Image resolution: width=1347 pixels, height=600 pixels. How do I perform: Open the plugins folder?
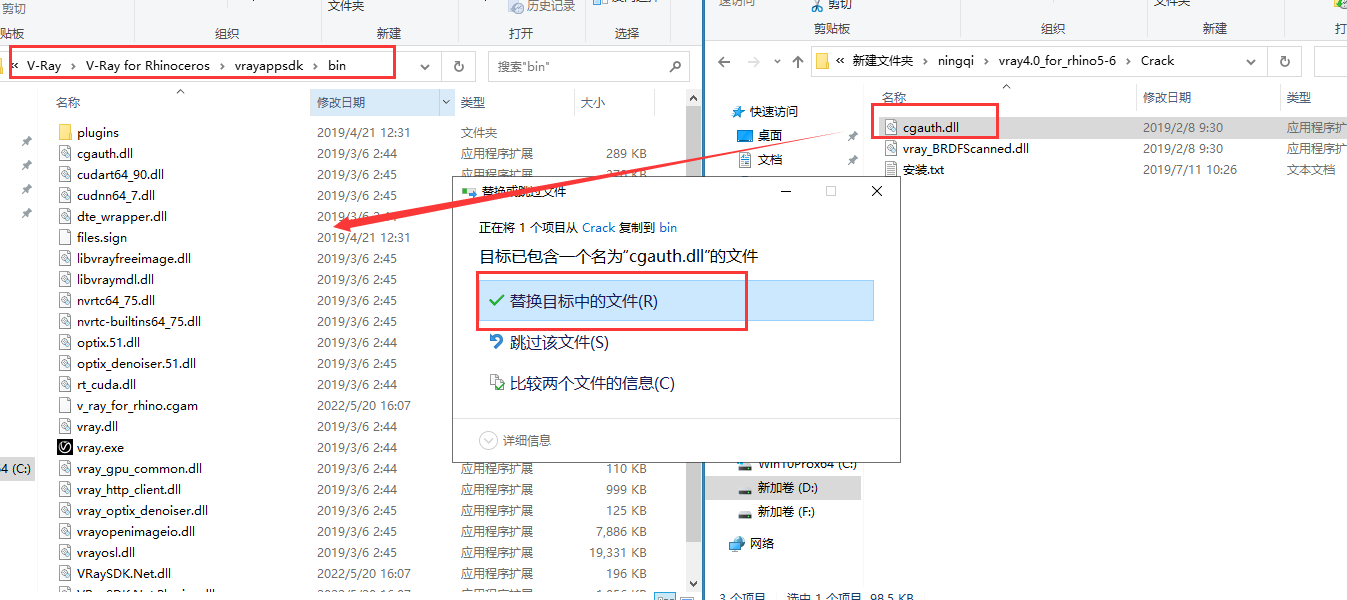(x=97, y=132)
